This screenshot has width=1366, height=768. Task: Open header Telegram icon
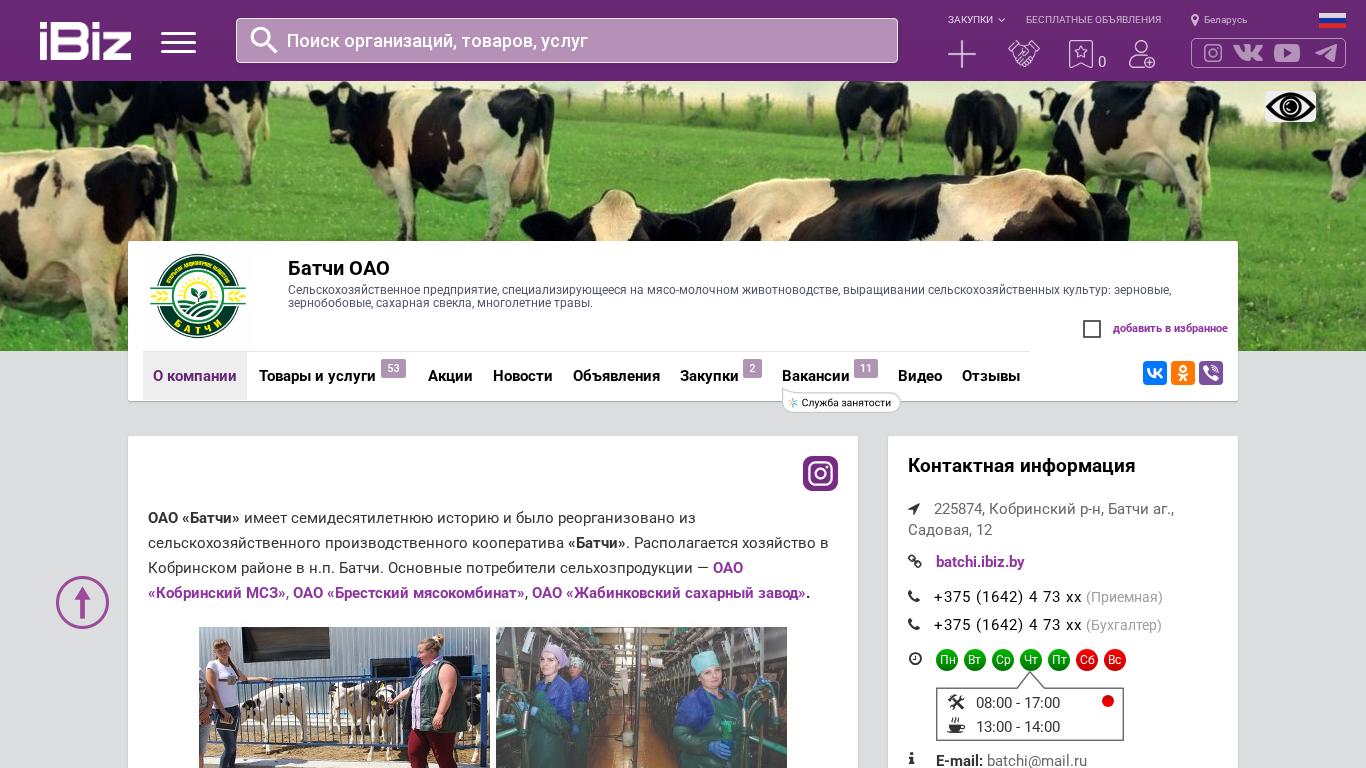pyautogui.click(x=1326, y=53)
